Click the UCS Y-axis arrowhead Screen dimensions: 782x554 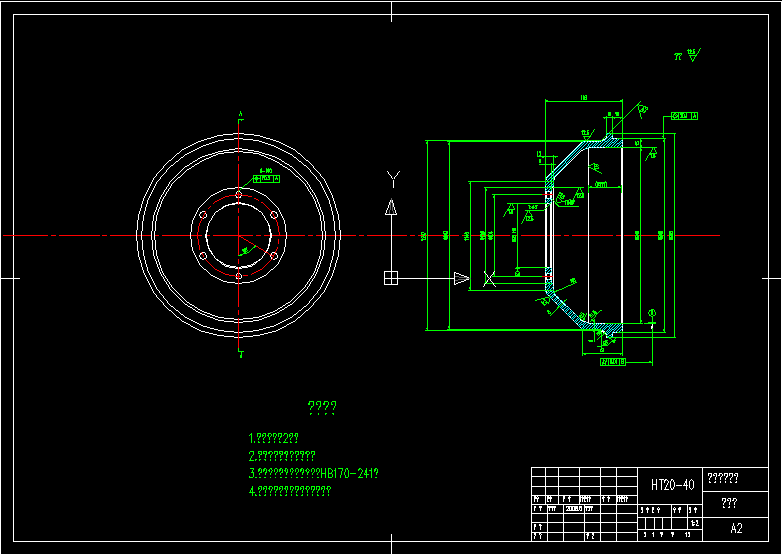point(391,207)
